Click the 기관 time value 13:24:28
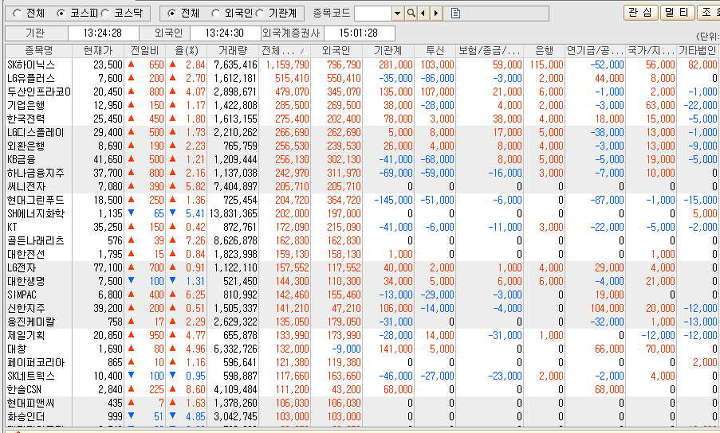This screenshot has height=433, width=720. tap(103, 33)
